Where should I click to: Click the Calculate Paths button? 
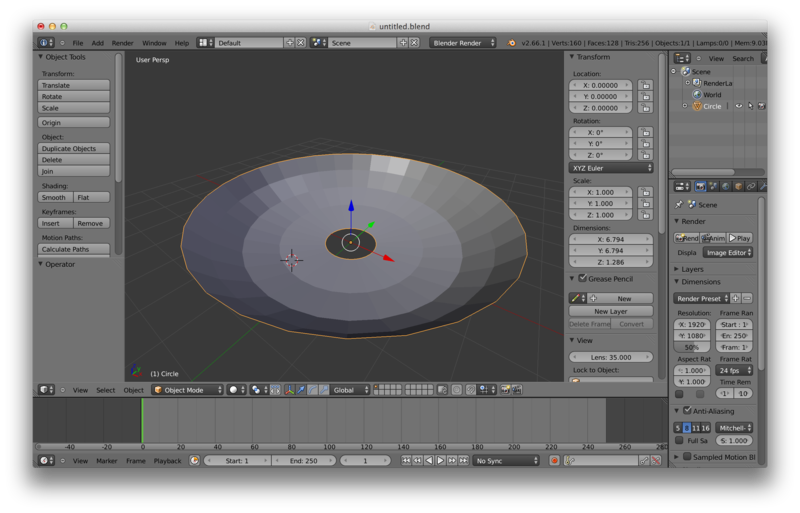73,249
